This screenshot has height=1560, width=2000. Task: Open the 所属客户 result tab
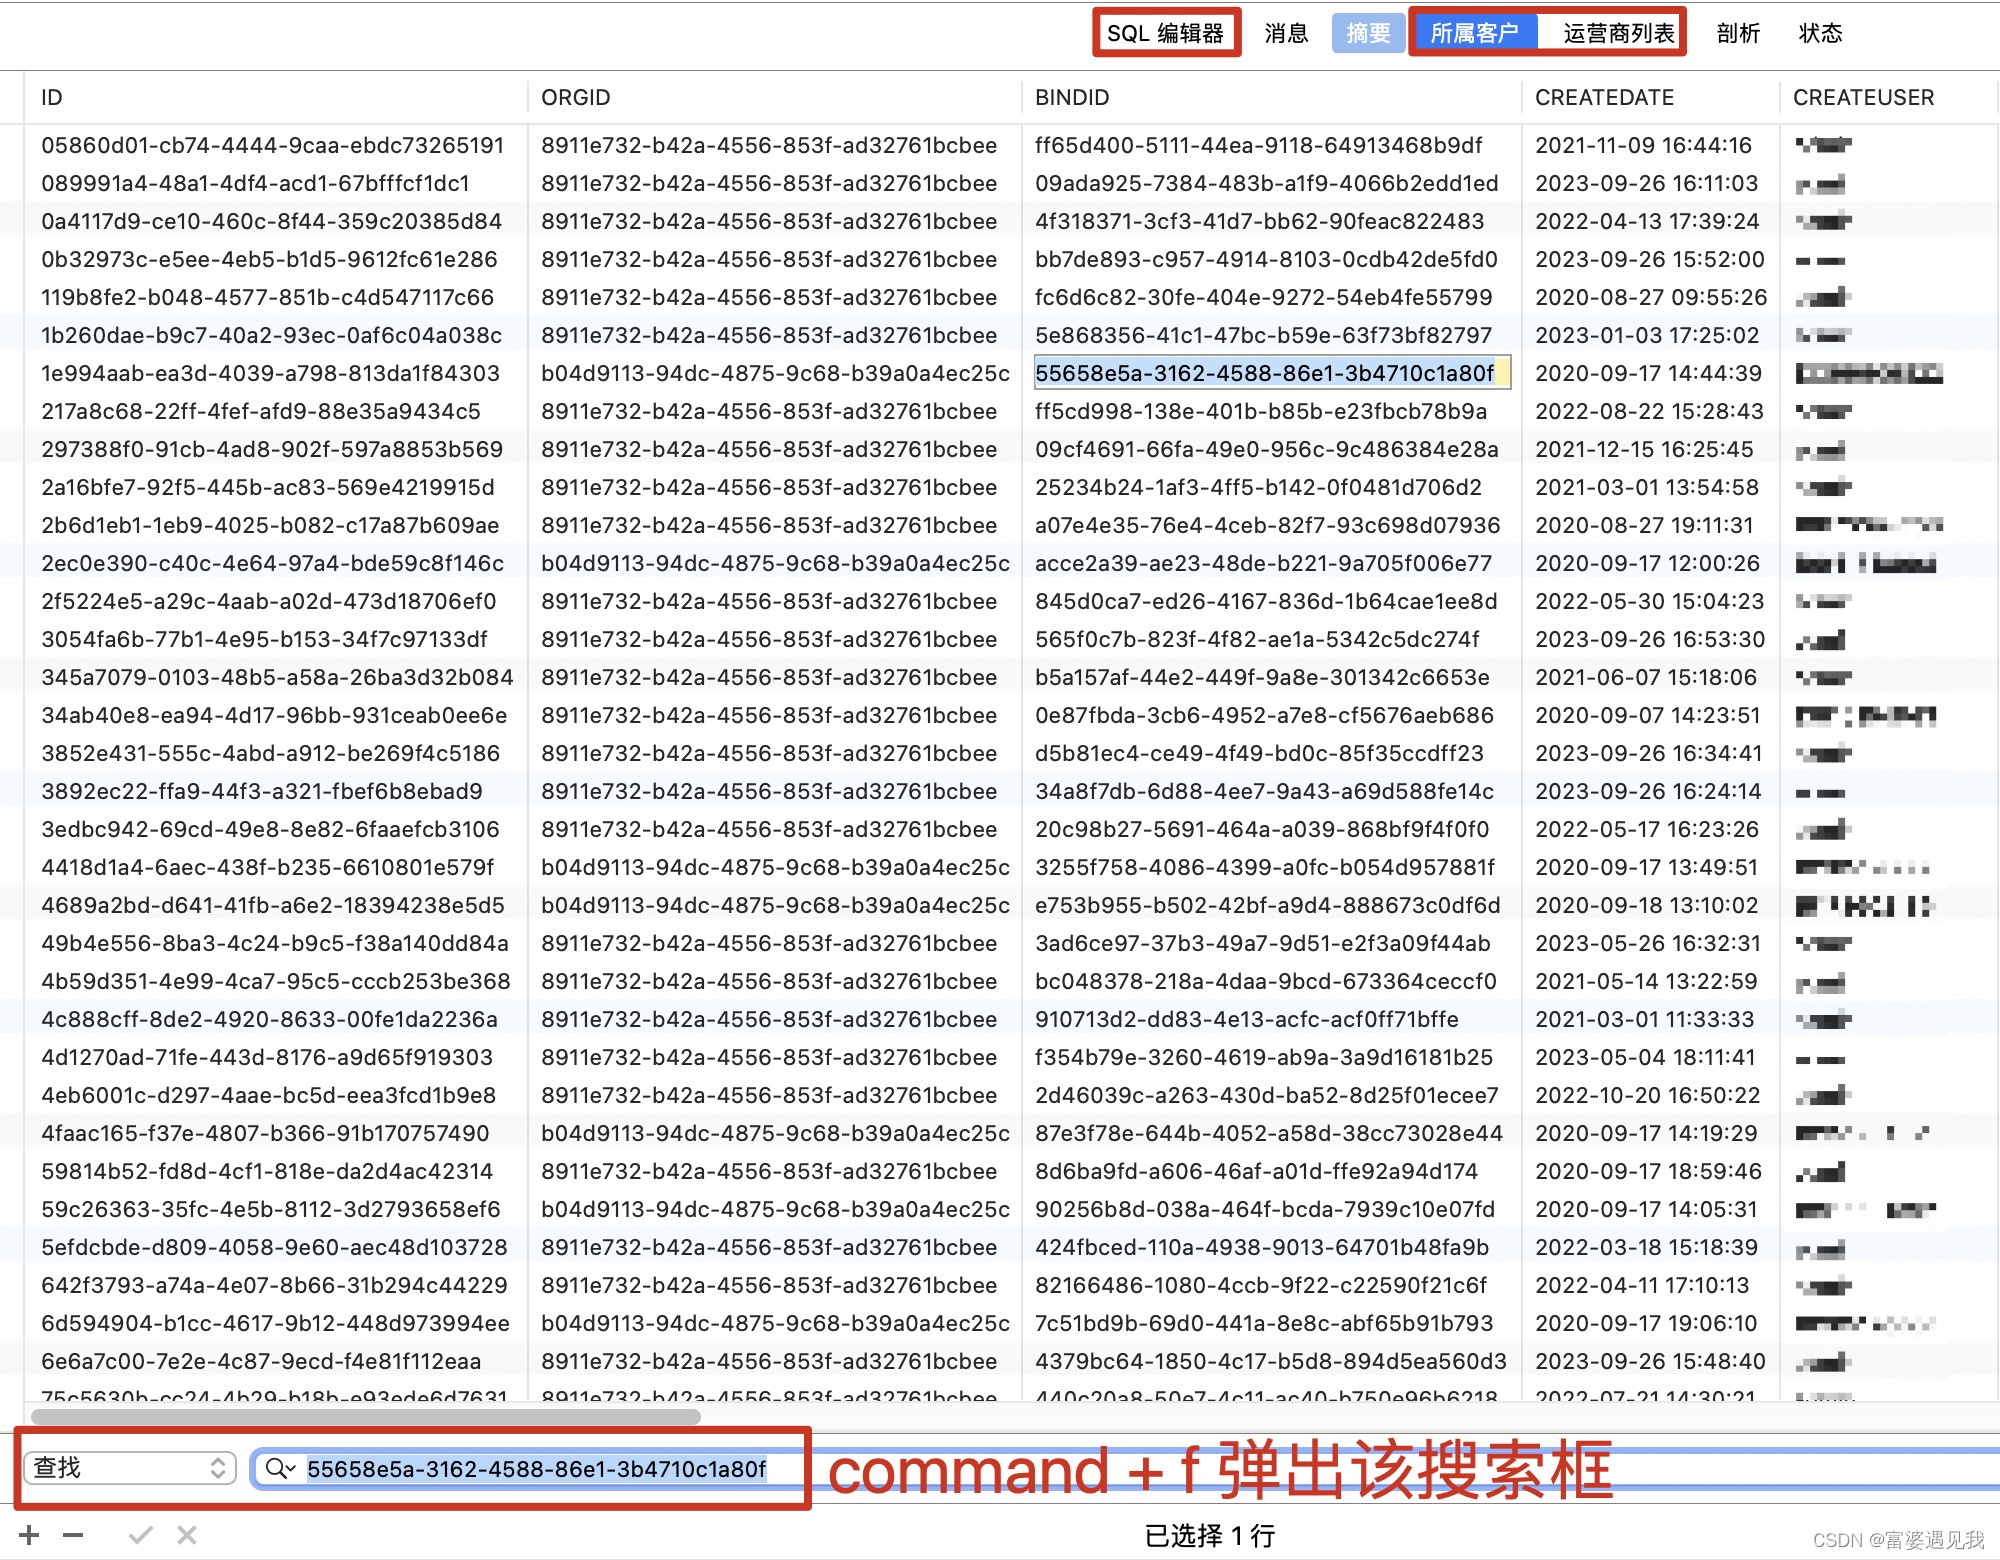(x=1474, y=33)
